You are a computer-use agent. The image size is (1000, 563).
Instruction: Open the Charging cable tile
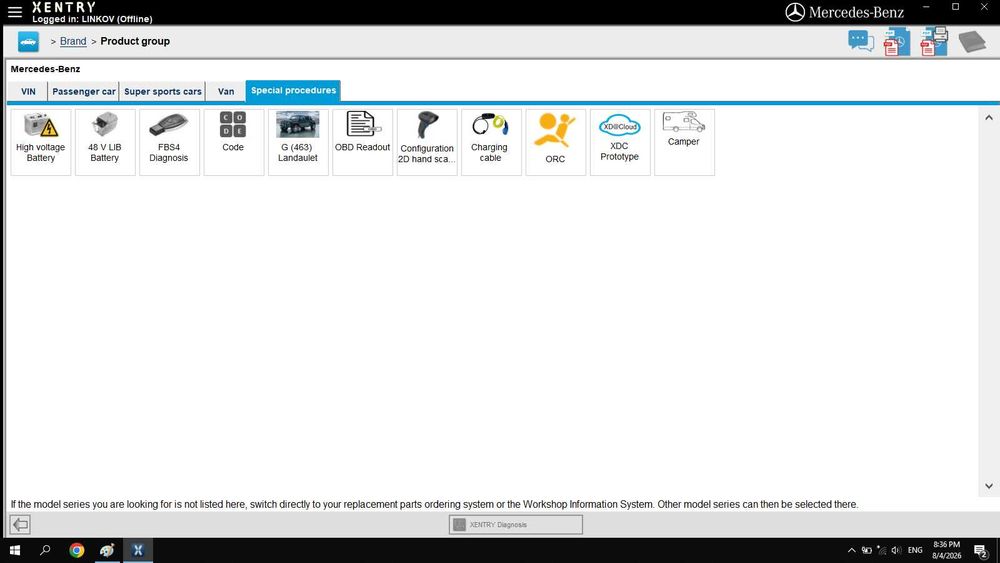tap(491, 142)
